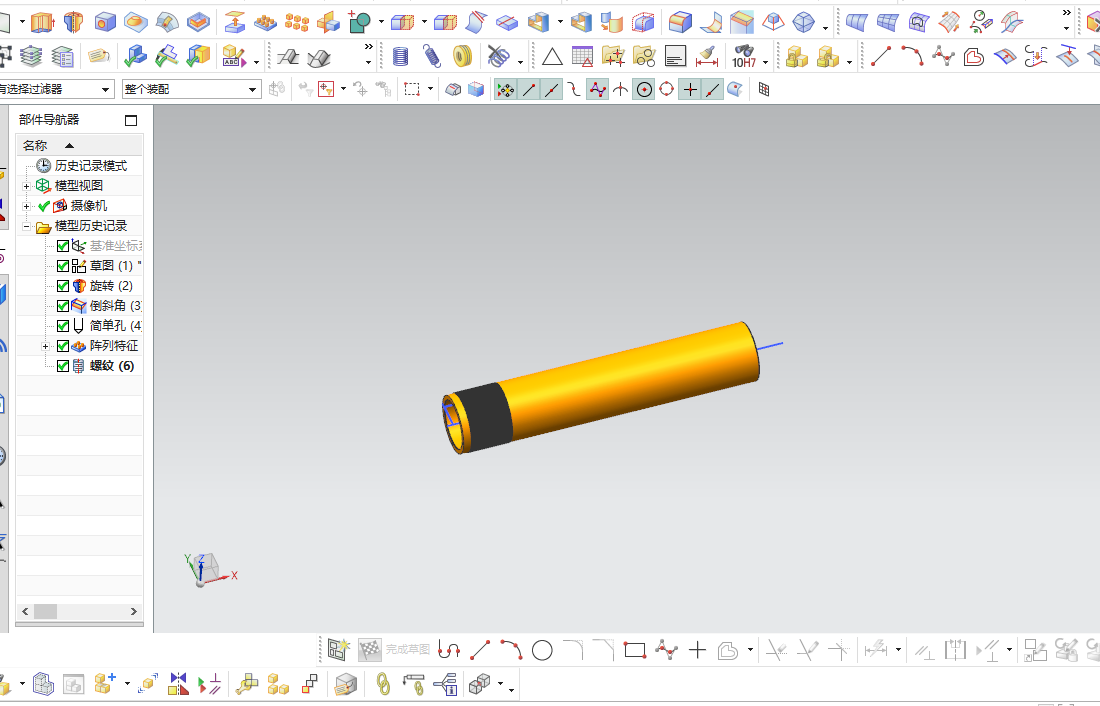Viewport: 1100px width, 706px height.
Task: Select the Line curve tool in top toolbar
Action: point(880,56)
